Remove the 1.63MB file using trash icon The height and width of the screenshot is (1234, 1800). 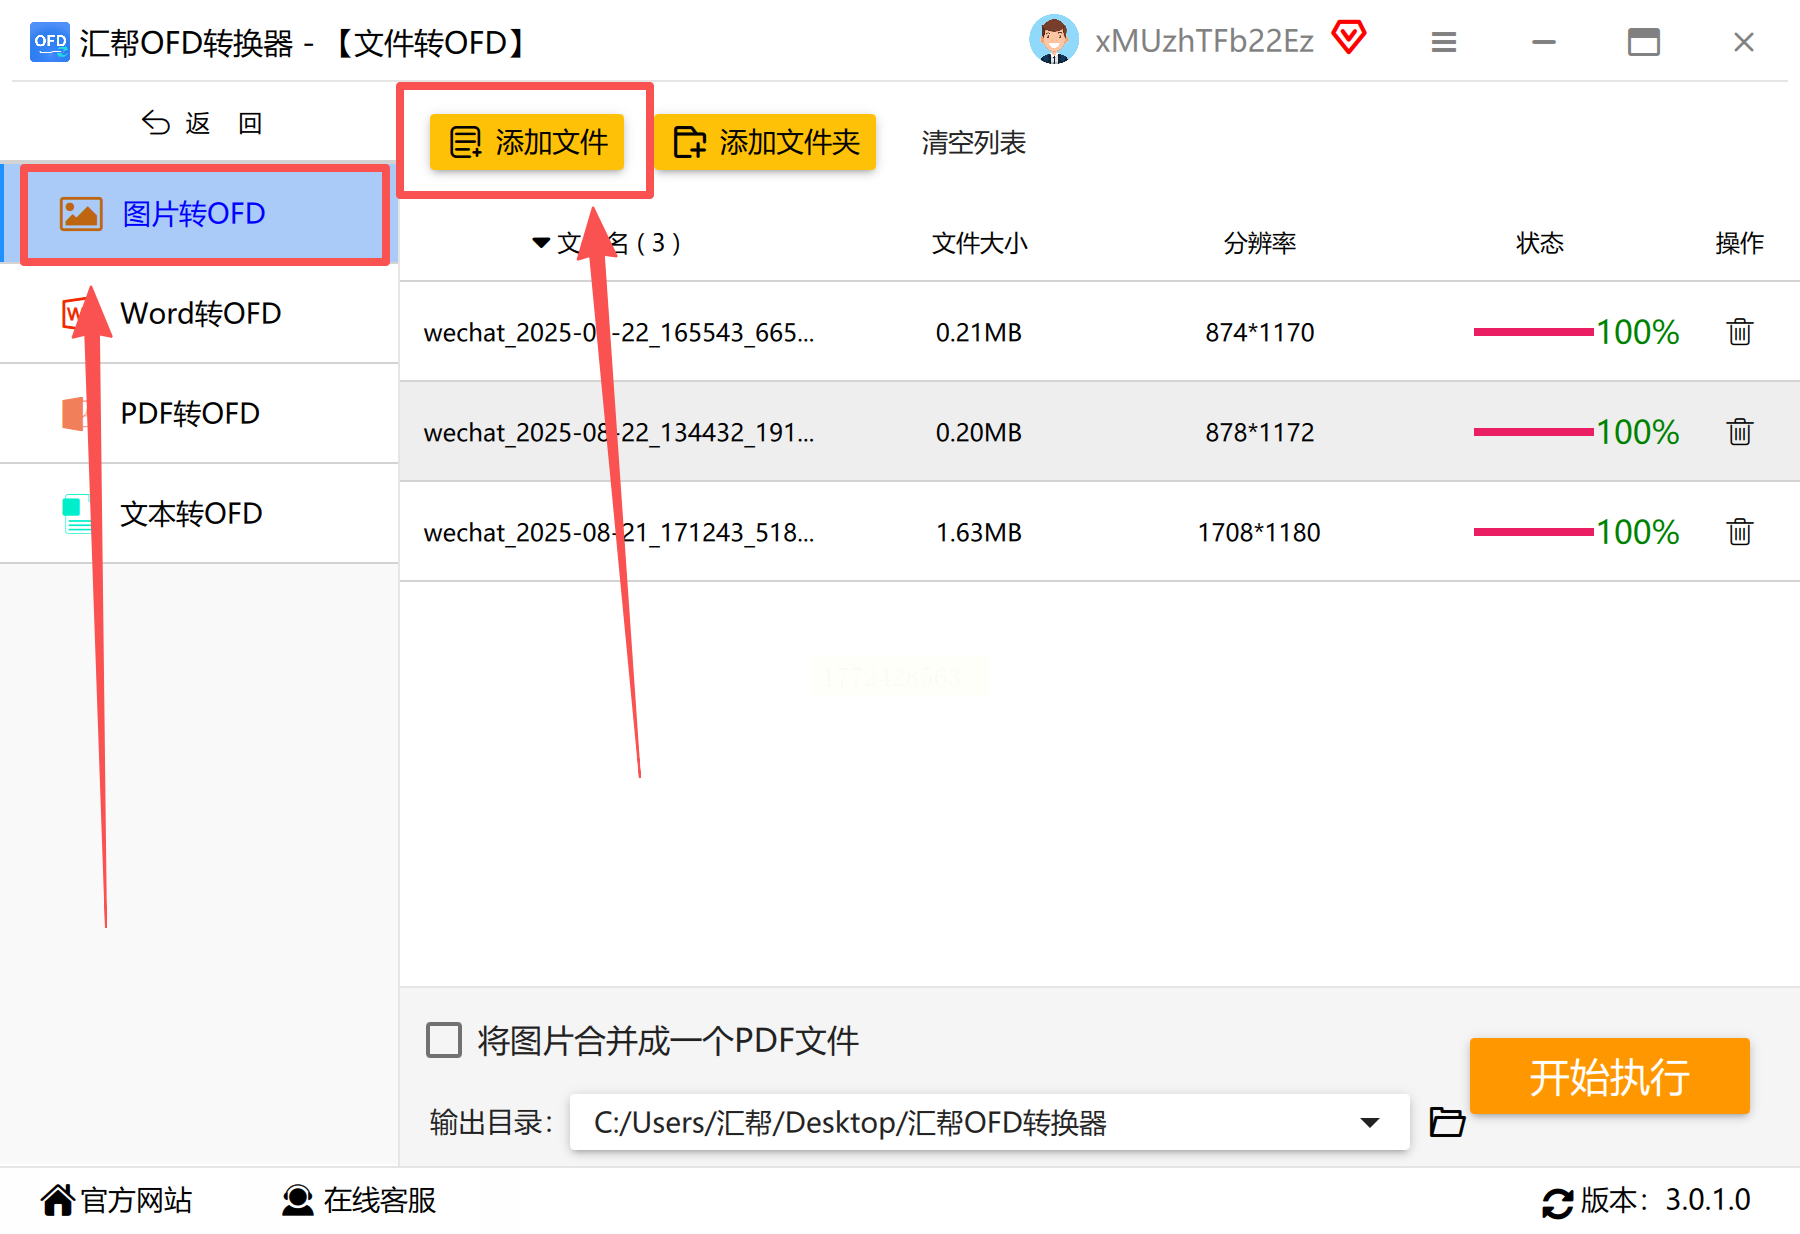click(1739, 532)
